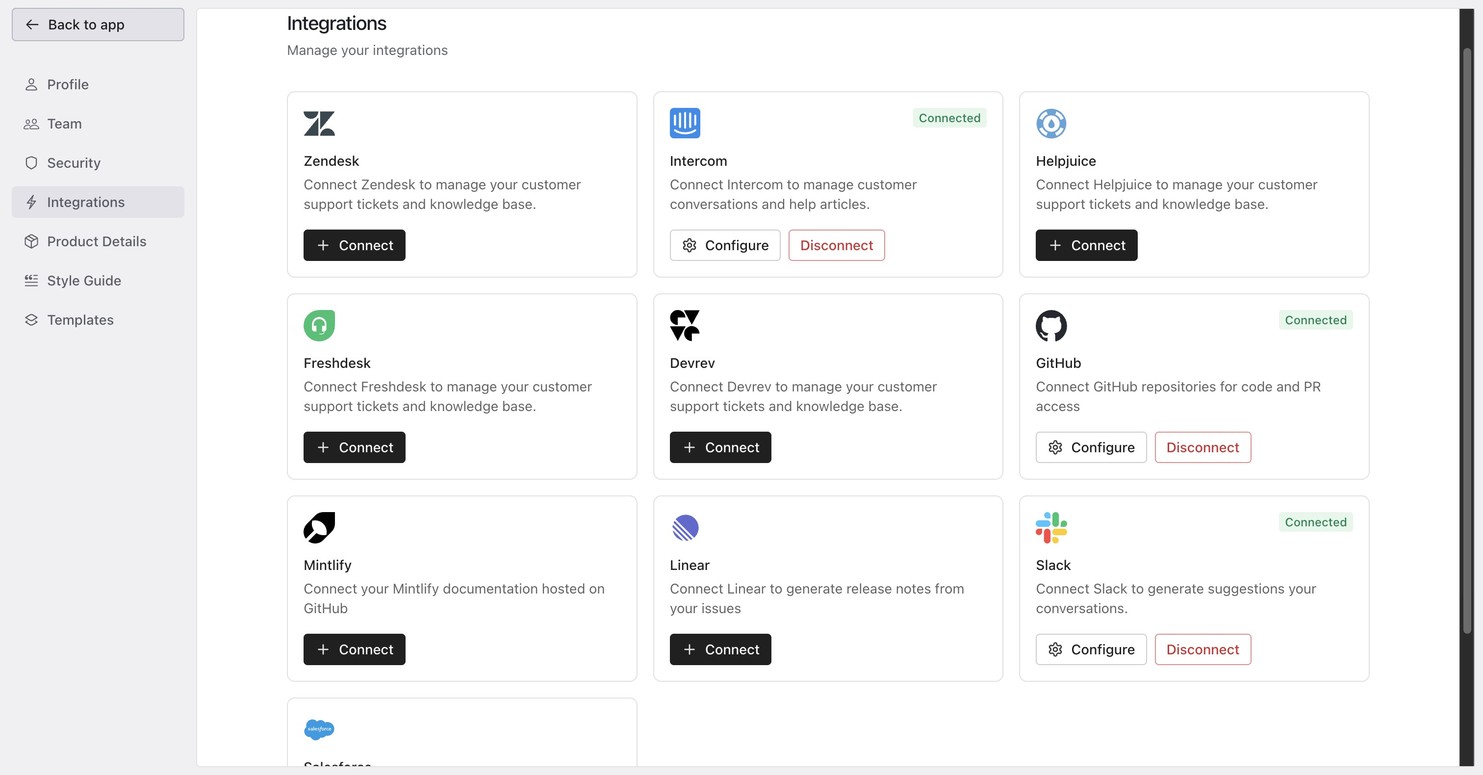The image size is (1483, 775).
Task: Click the Team people icon in sidebar
Action: click(31, 124)
